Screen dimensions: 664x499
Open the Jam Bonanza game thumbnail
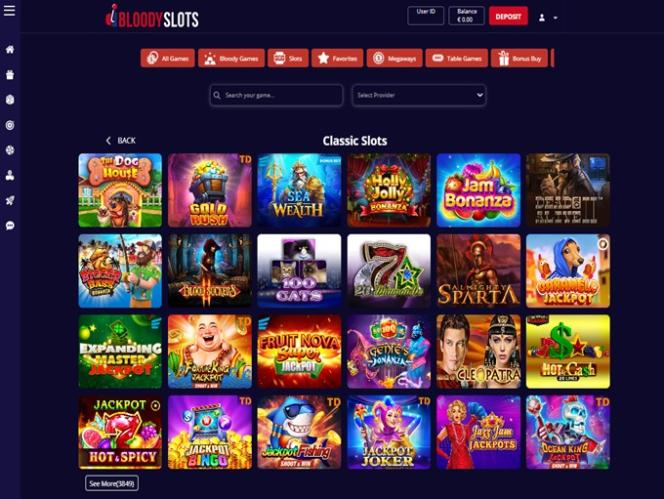pos(478,190)
